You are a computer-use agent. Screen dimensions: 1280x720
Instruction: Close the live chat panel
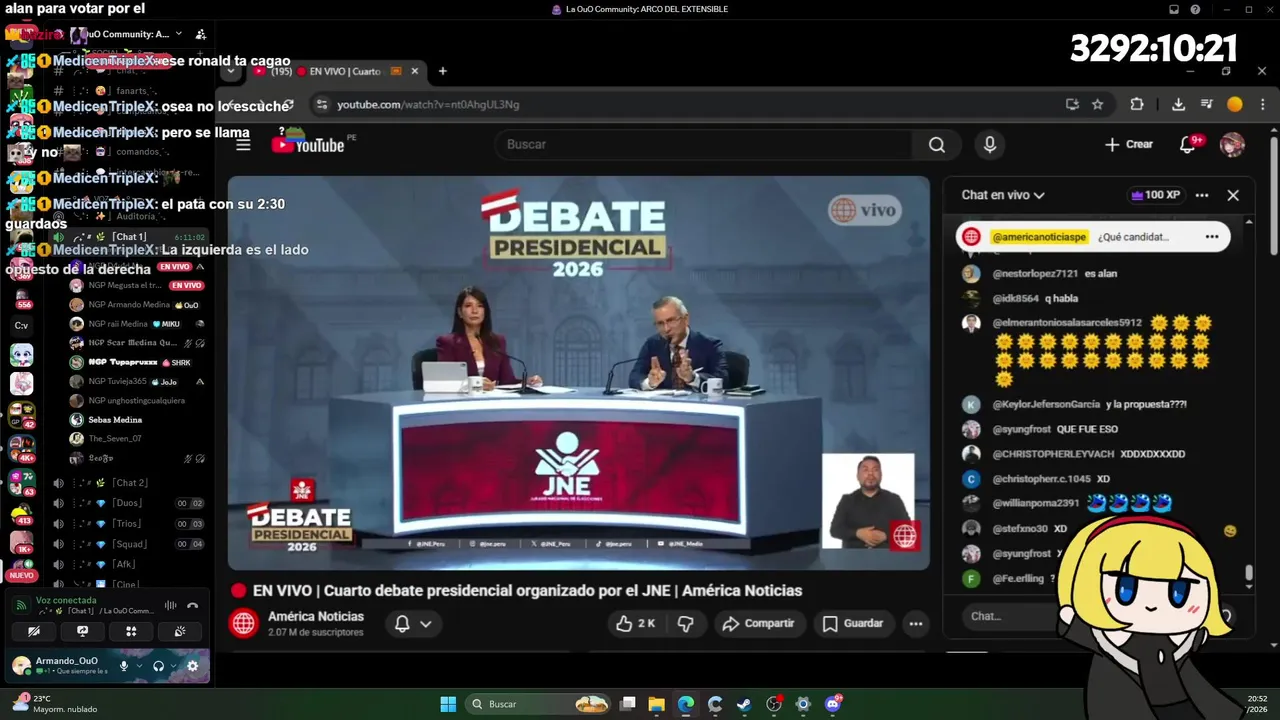pos(1233,195)
